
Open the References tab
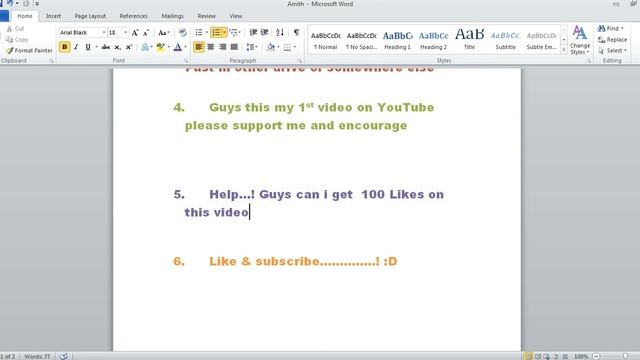(133, 16)
